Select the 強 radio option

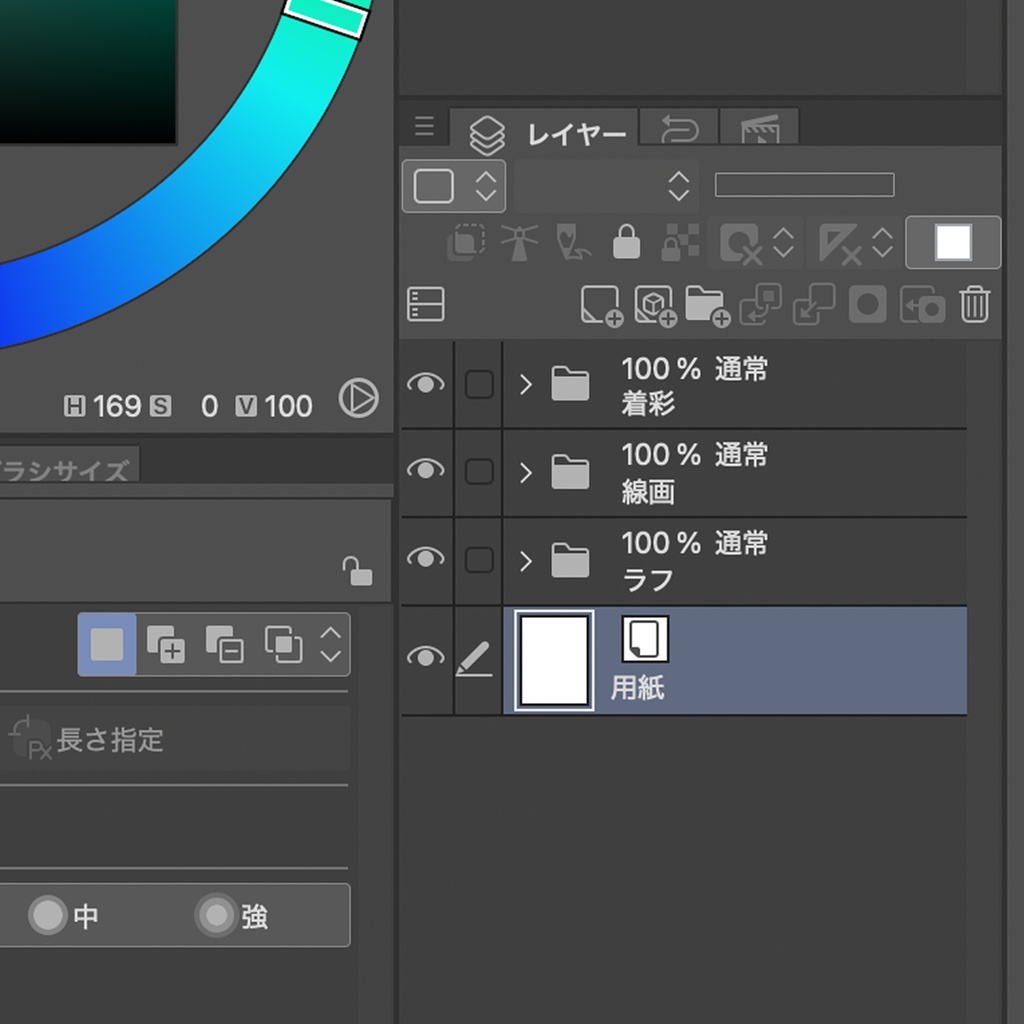232,915
